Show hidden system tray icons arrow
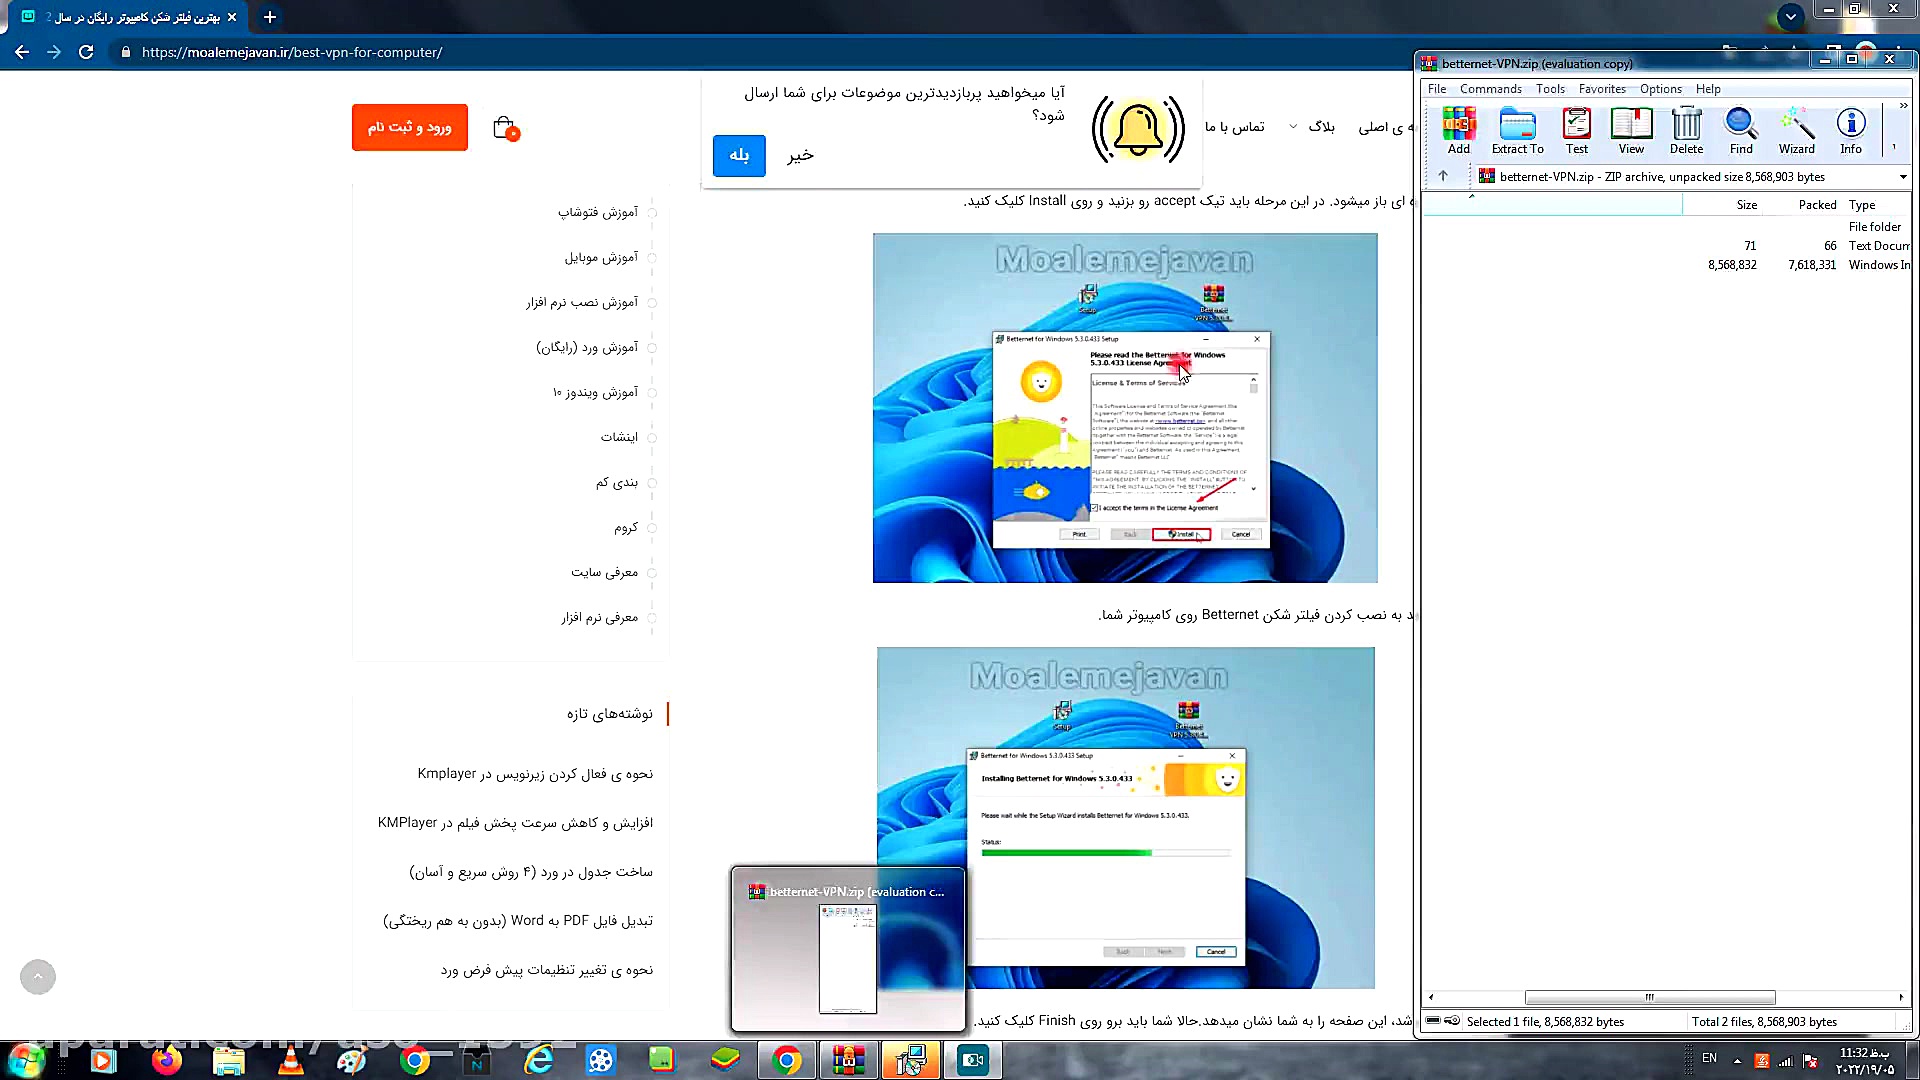Viewport: 1920px width, 1080px height. click(x=1737, y=1060)
